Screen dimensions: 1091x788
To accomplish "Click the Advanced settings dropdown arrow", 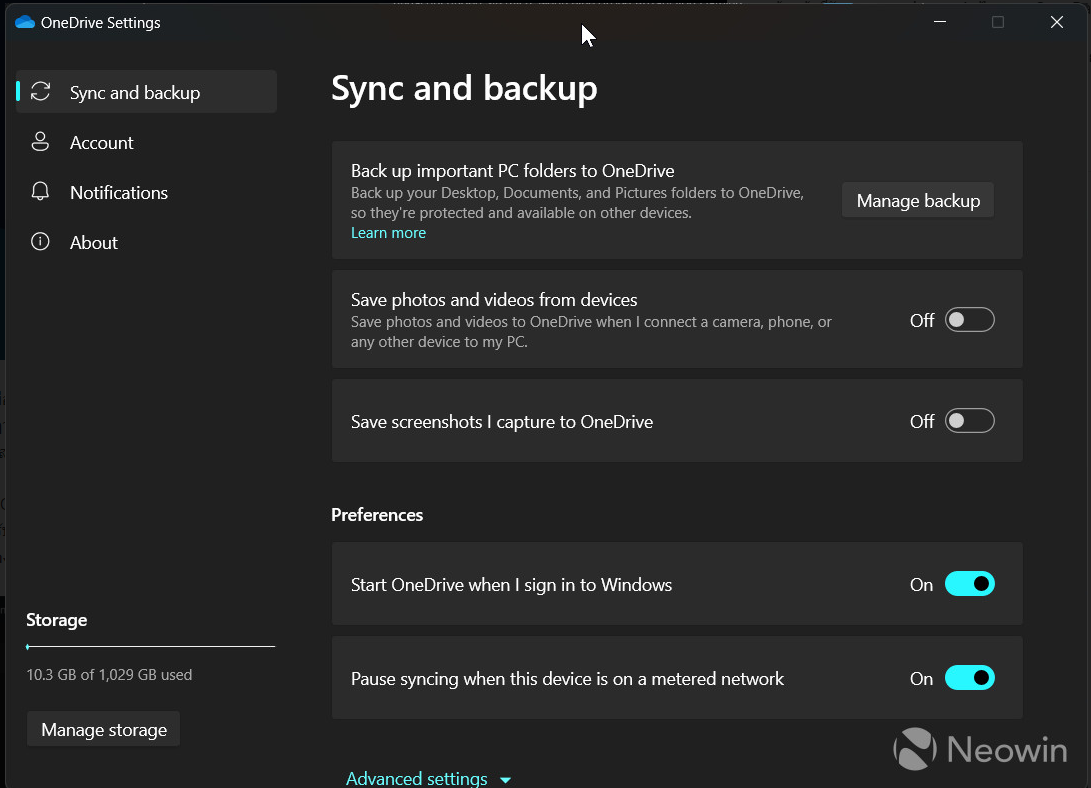I will pyautogui.click(x=506, y=780).
